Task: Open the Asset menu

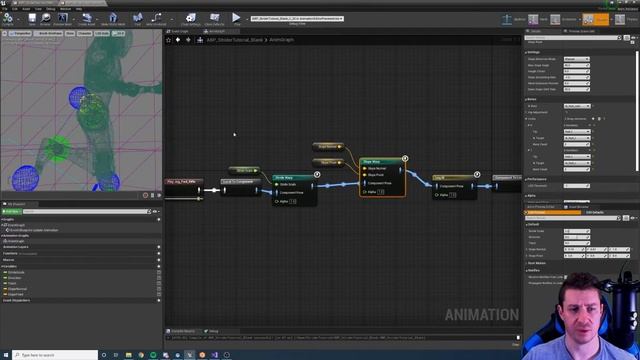Action: point(26,9)
